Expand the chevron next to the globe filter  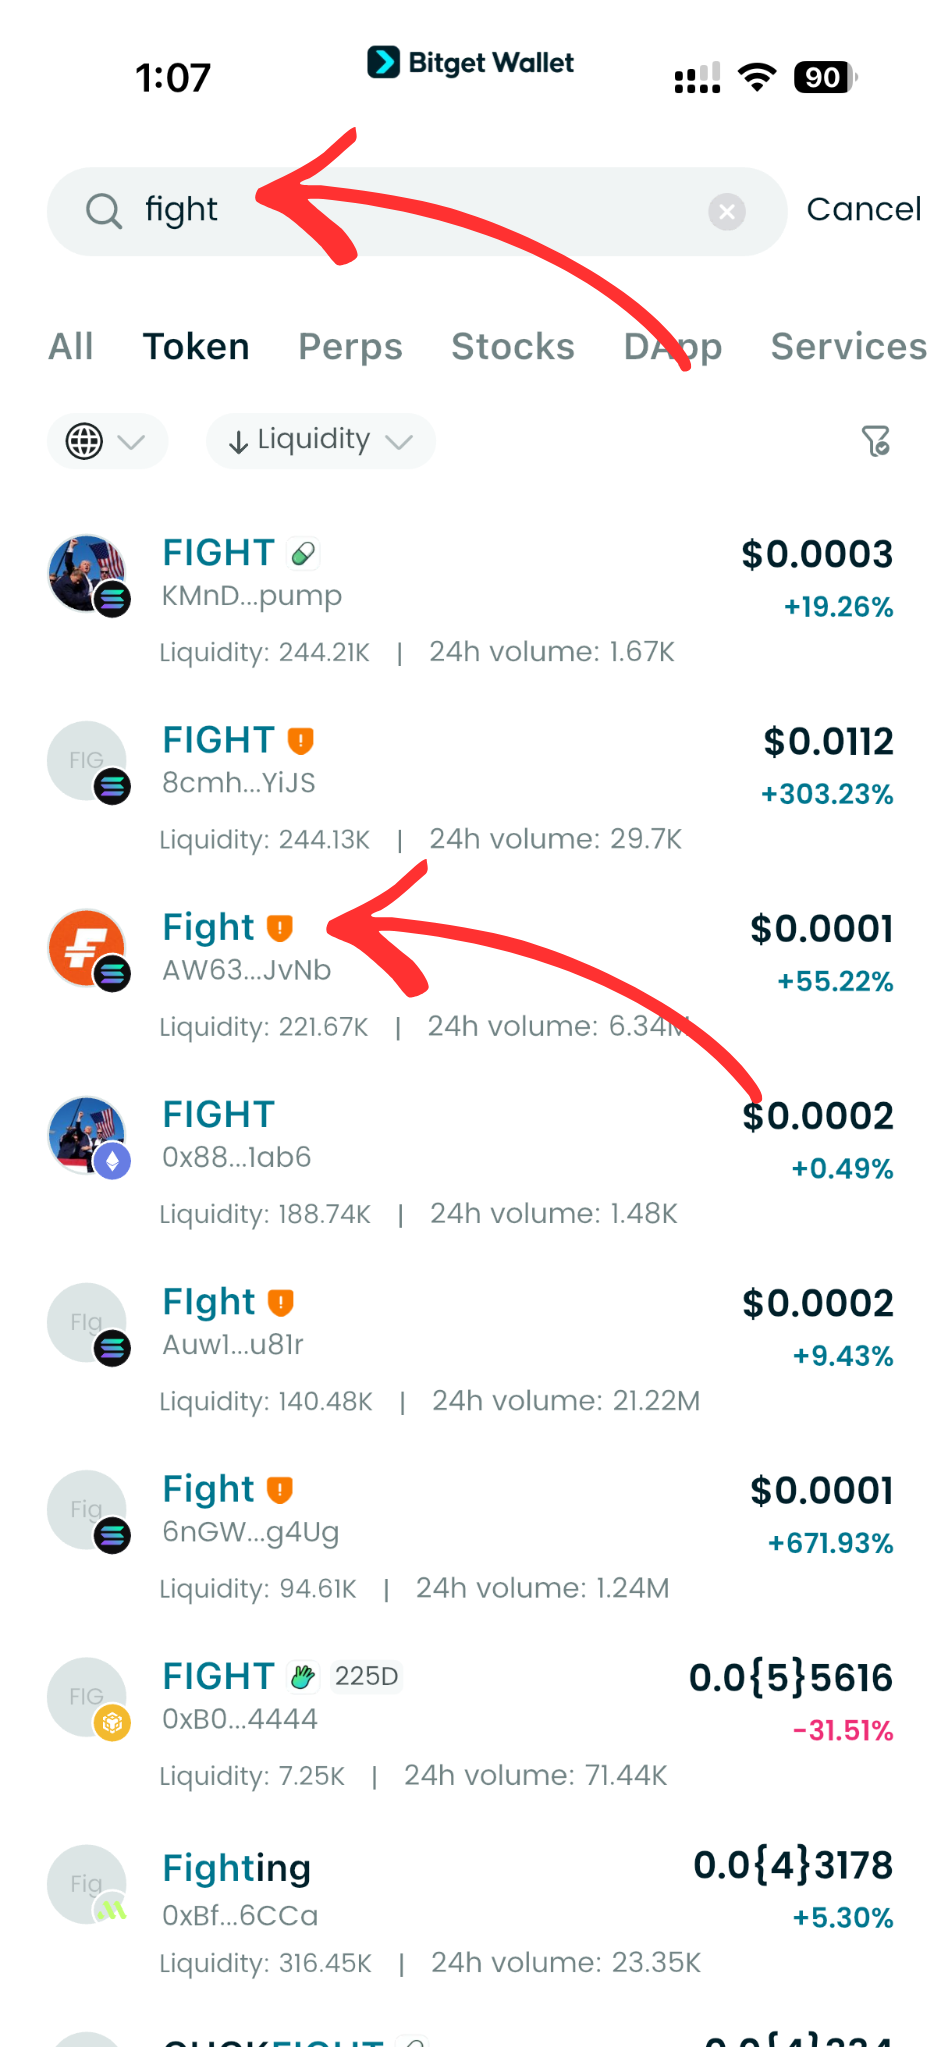[x=131, y=441]
